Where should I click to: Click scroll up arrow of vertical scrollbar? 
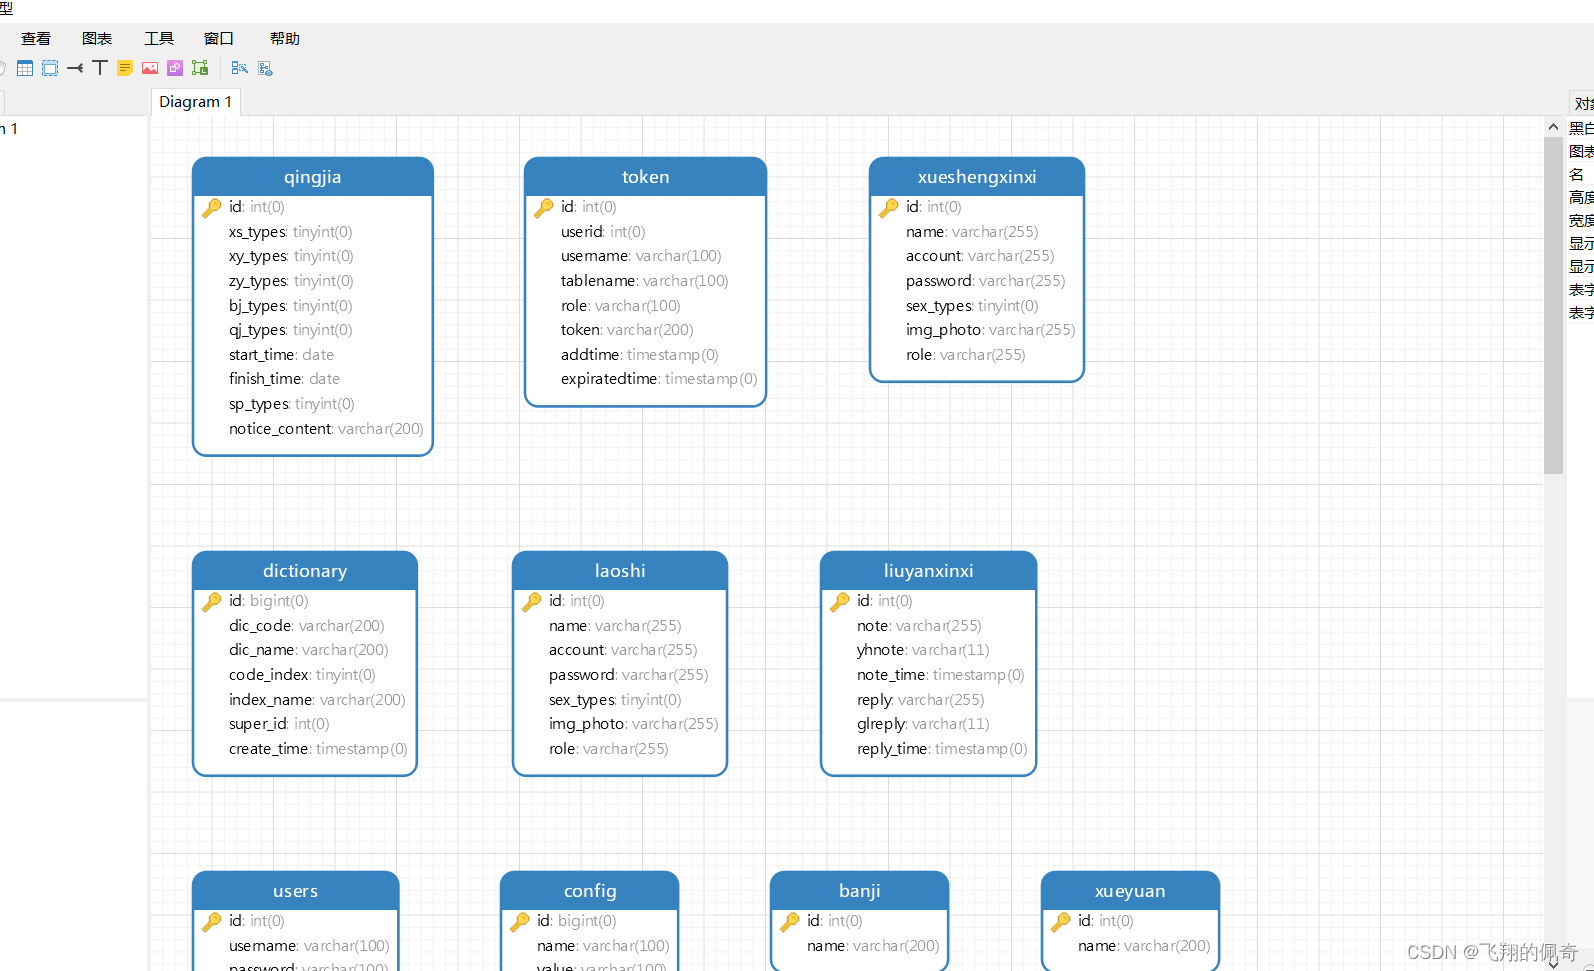pos(1553,127)
